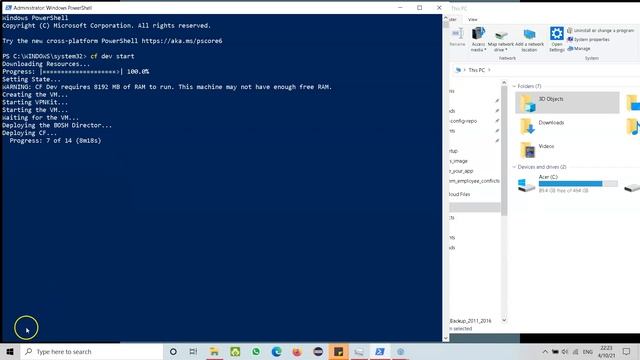This screenshot has width=640, height=360.
Task: Select the 3D Objects folder
Action: click(x=567, y=102)
